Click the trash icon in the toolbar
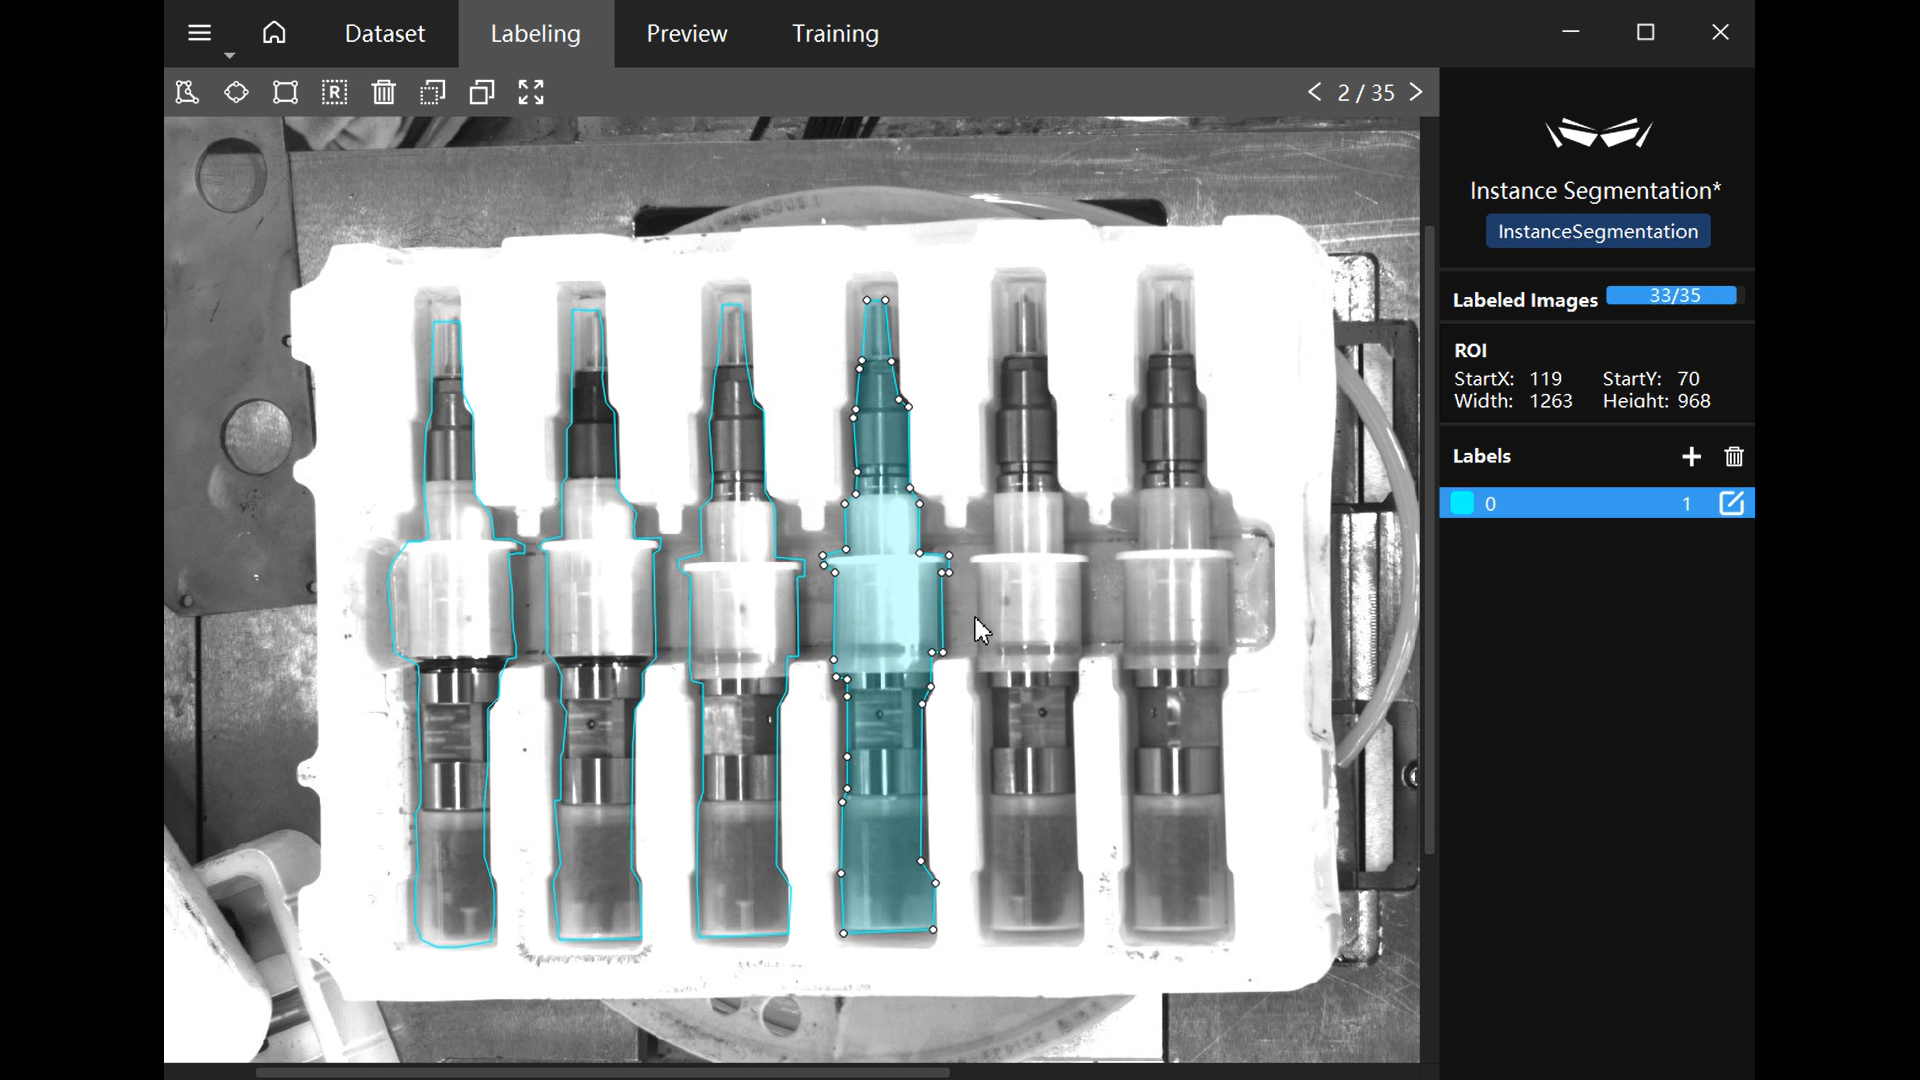 (384, 93)
